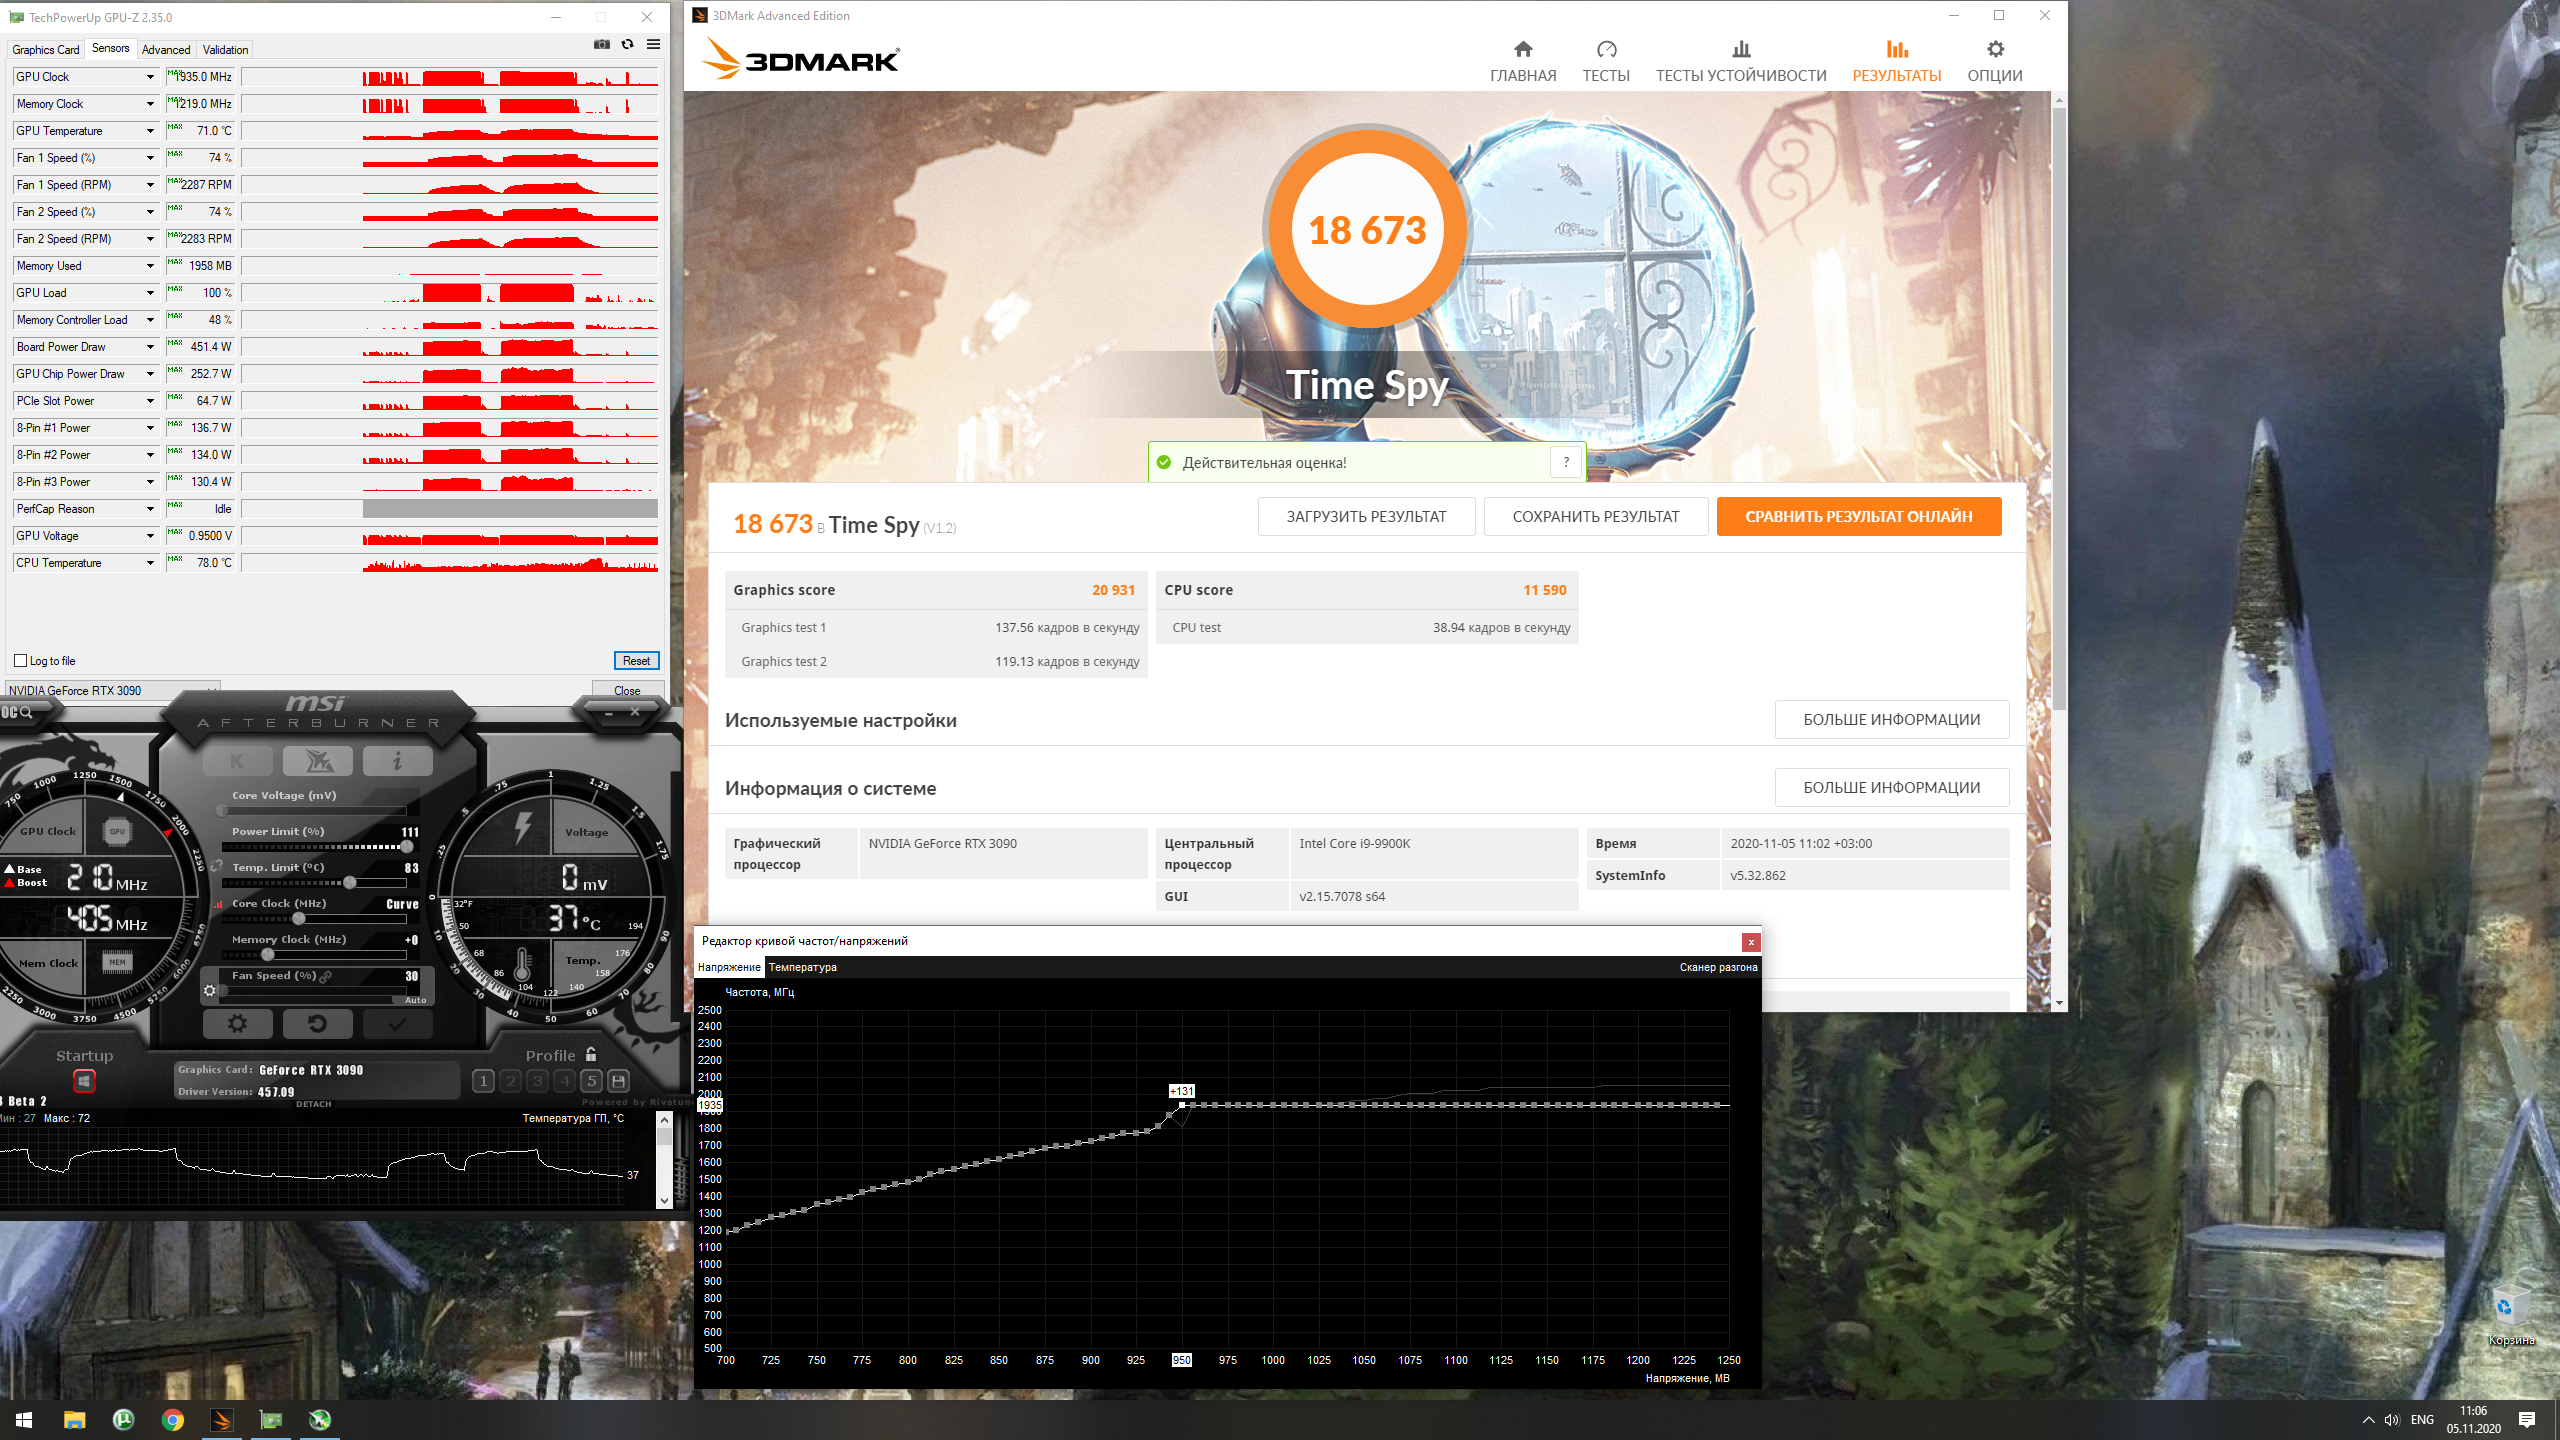Click the Kombustor K button
This screenshot has width=2560, height=1440.
237,761
